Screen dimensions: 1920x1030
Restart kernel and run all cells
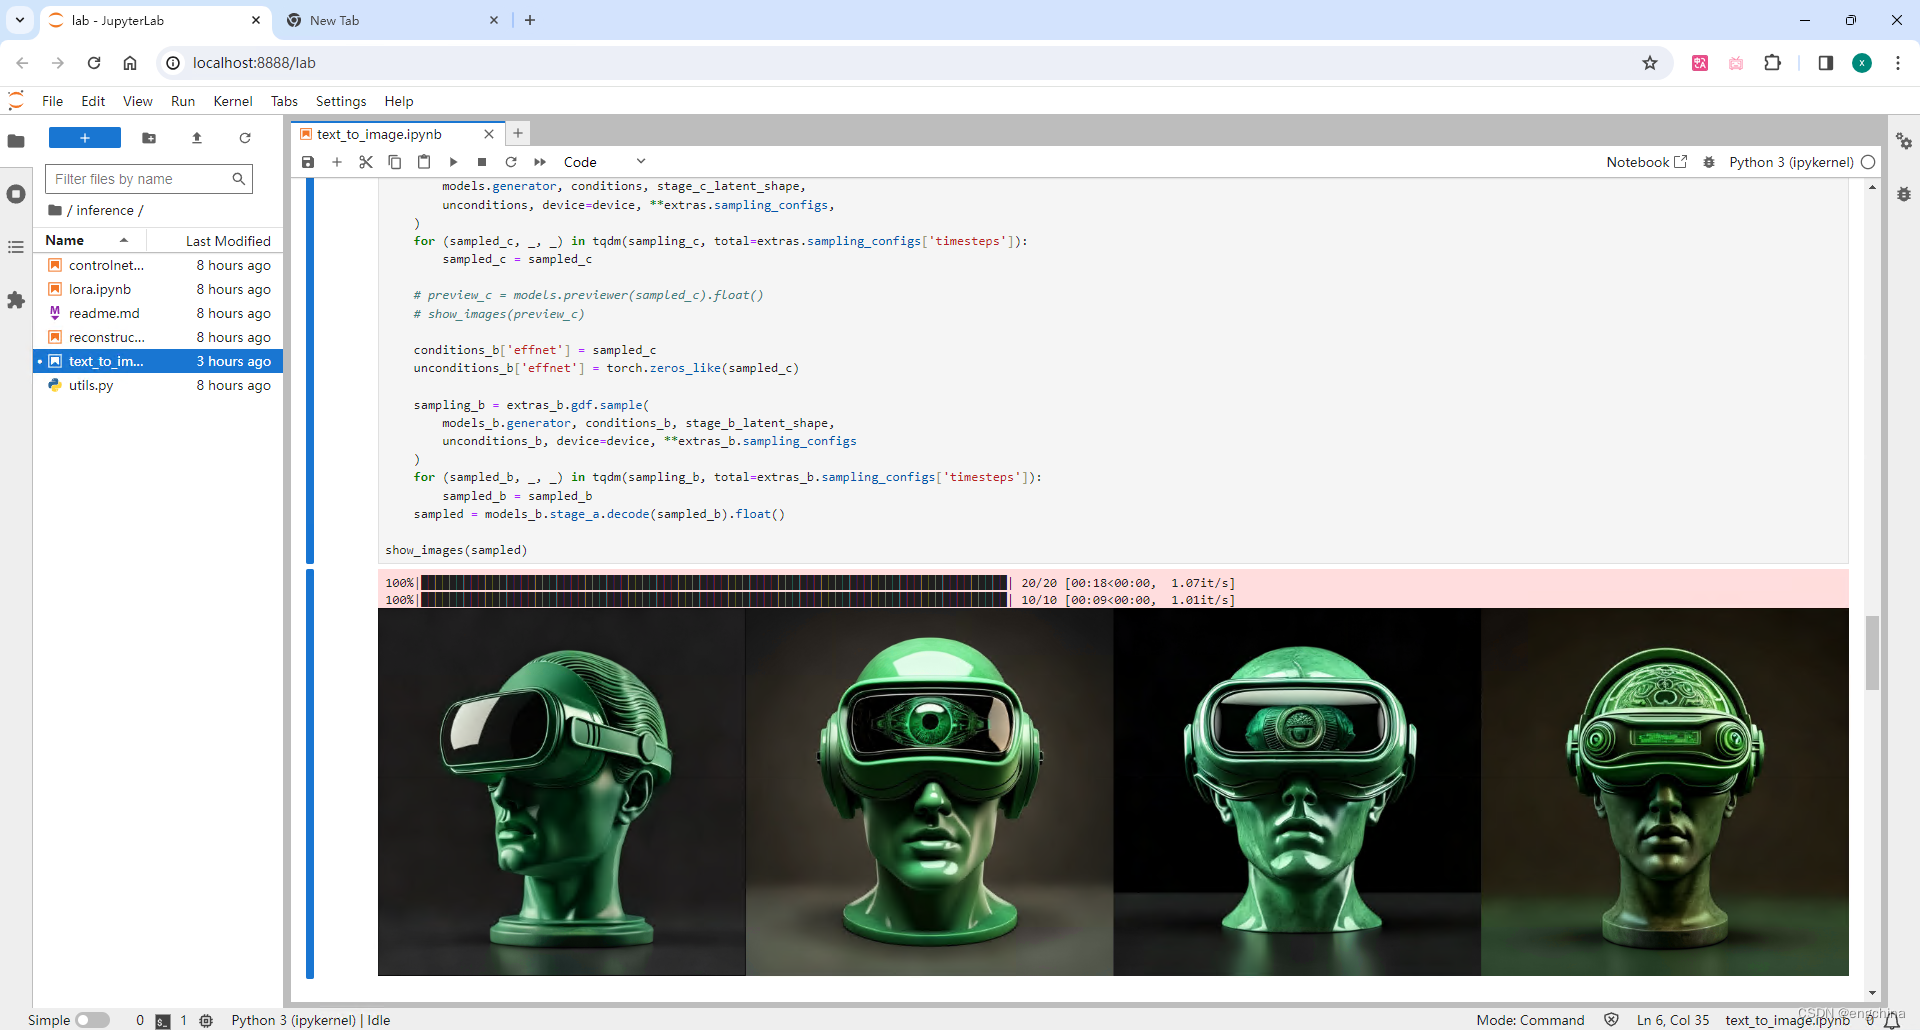(540, 162)
